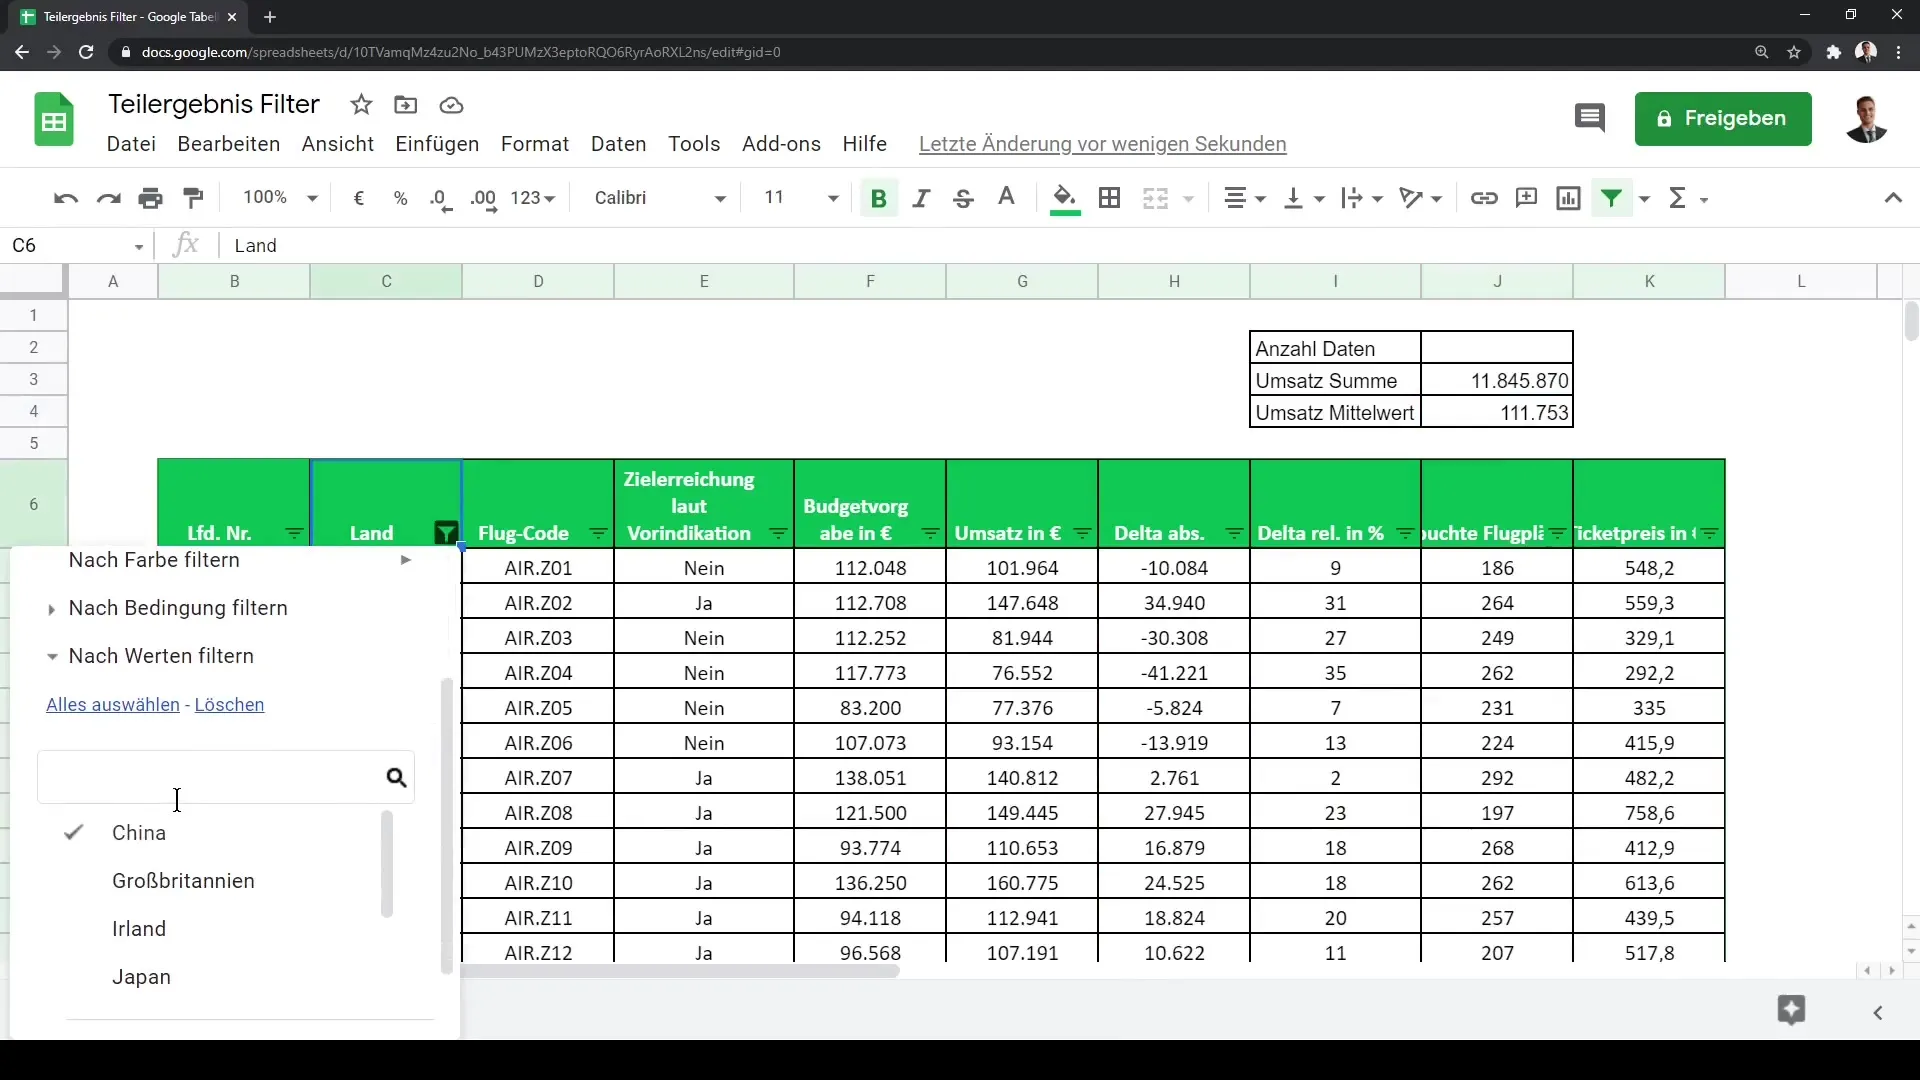
Task: Click Alles auswählen link
Action: tap(113, 705)
